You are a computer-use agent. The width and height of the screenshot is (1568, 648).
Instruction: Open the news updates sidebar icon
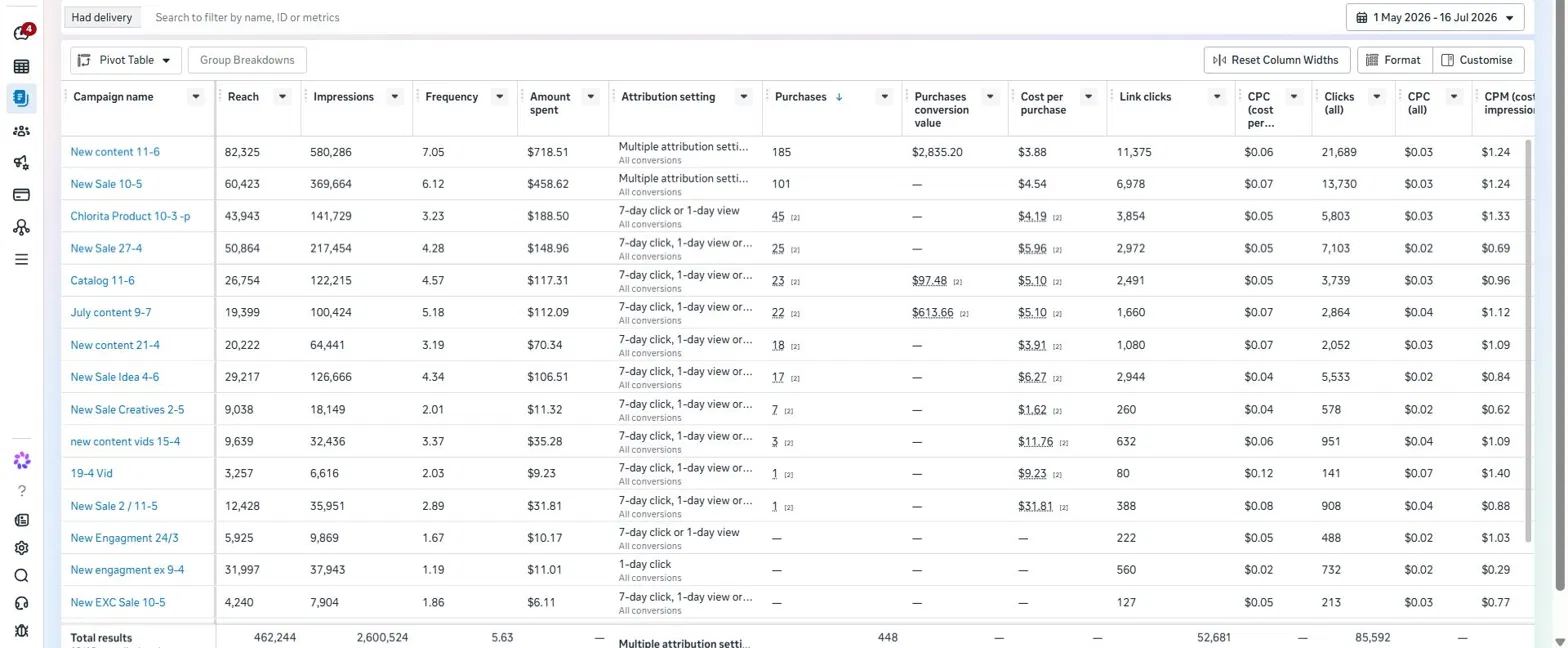pos(21,520)
